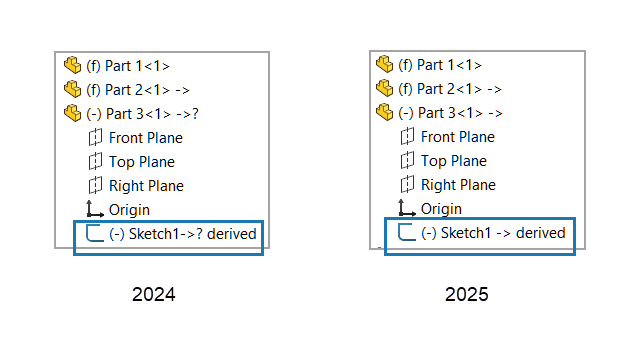Click Part 3 component icon in 2024 tree

coord(73,113)
